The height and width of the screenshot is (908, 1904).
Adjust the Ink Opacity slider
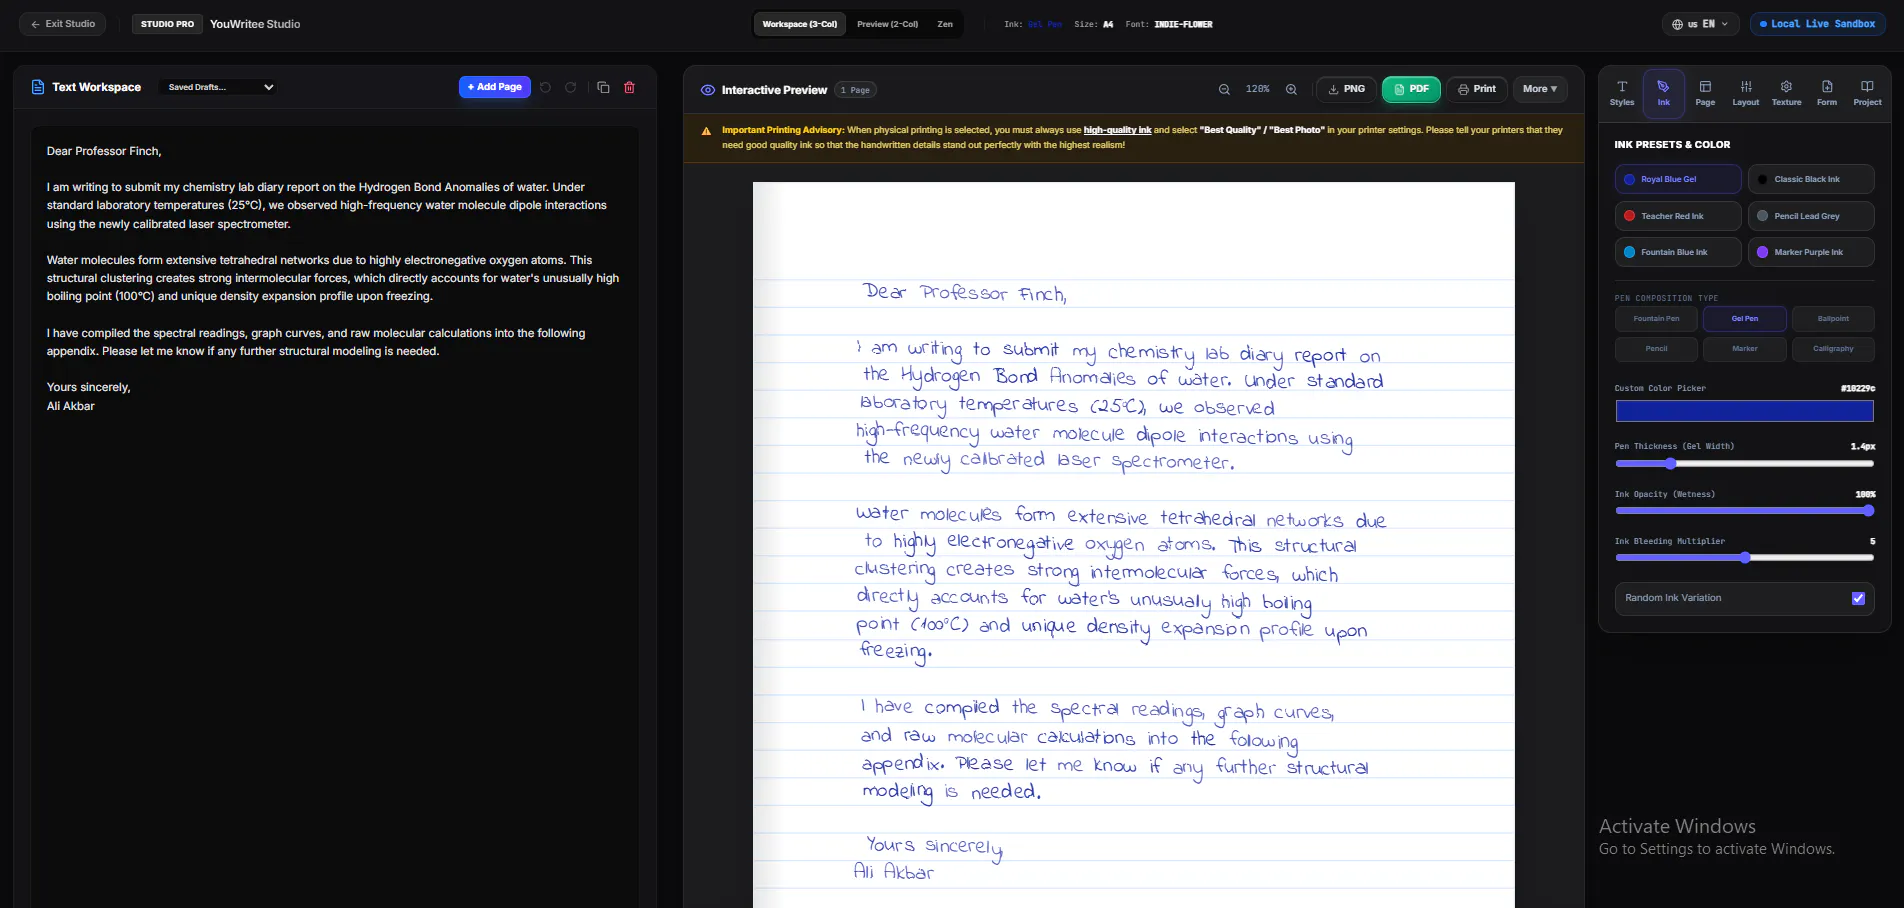pyautogui.click(x=1745, y=511)
